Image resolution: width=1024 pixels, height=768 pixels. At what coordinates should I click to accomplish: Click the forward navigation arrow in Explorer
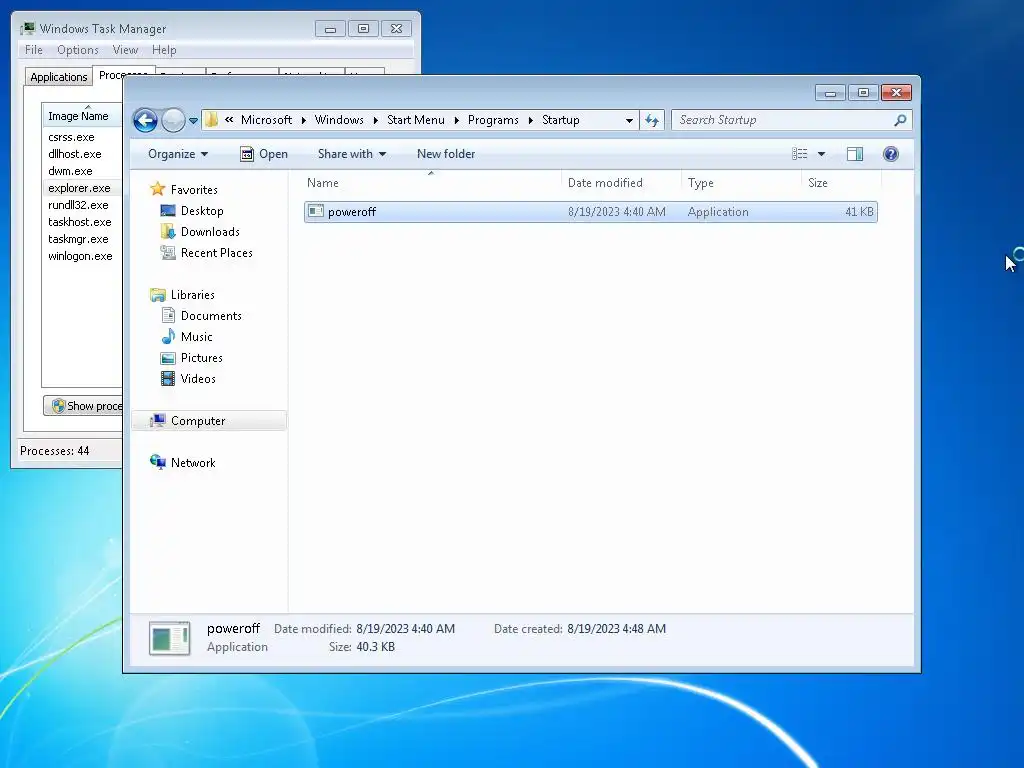click(x=173, y=120)
